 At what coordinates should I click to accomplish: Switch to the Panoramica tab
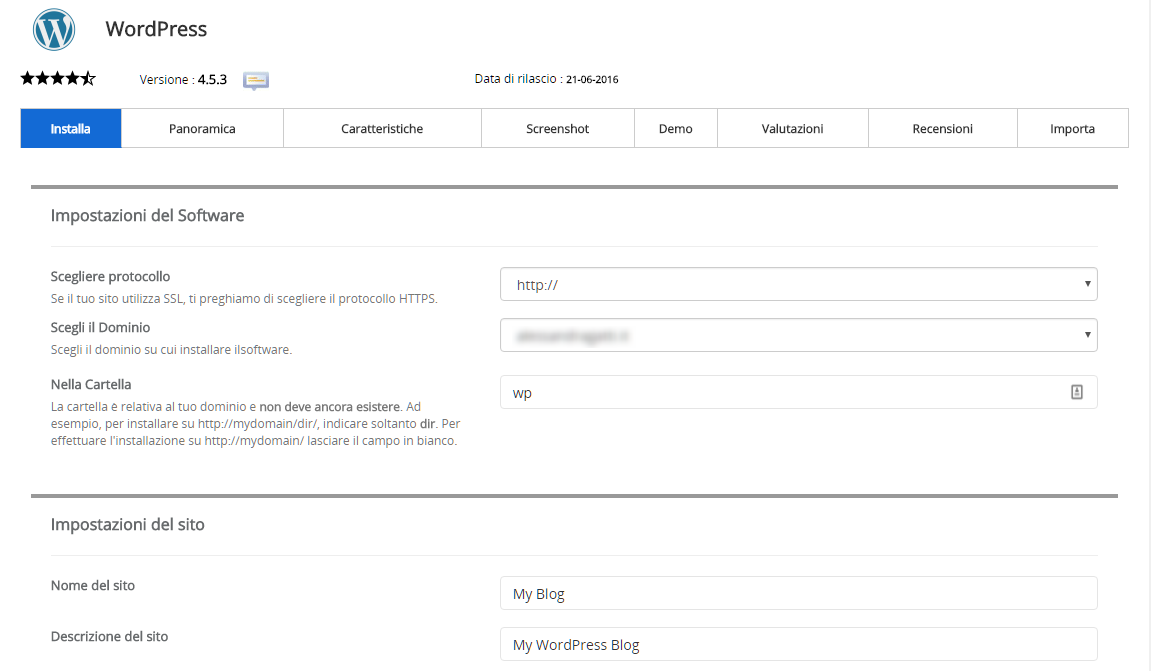[x=202, y=128]
